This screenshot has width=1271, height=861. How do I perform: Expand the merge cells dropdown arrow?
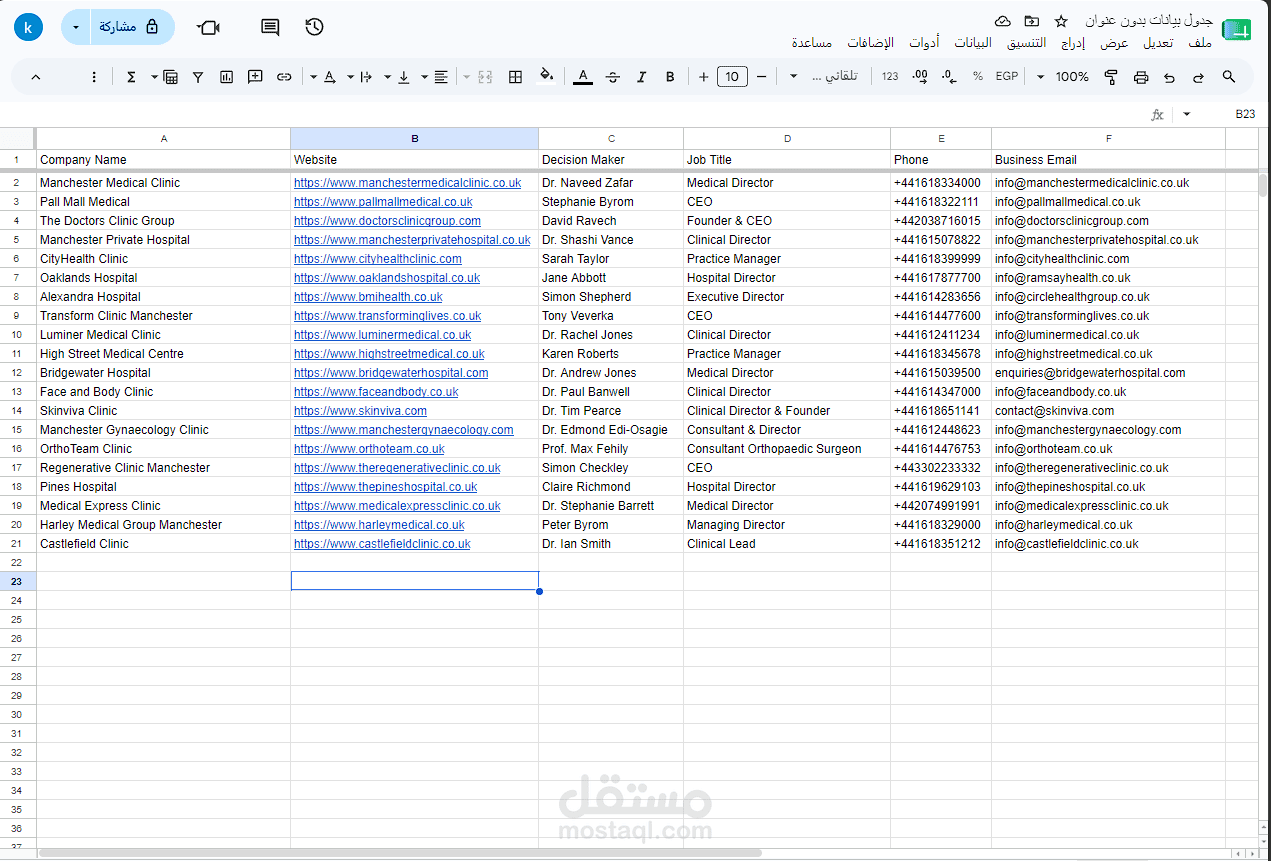pos(467,77)
